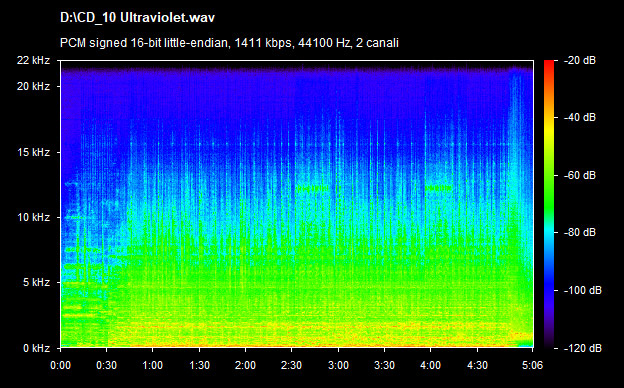Select the 1:00 time axis marker
The image size is (624, 388).
point(152,365)
